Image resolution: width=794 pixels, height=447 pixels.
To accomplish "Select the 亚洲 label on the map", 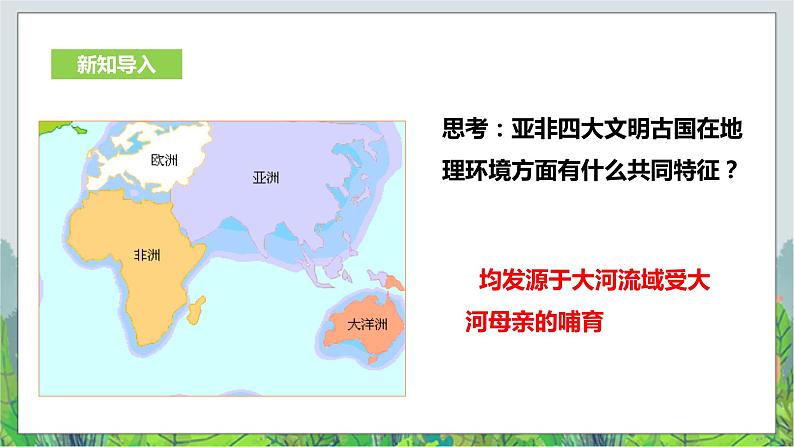I will pyautogui.click(x=265, y=178).
